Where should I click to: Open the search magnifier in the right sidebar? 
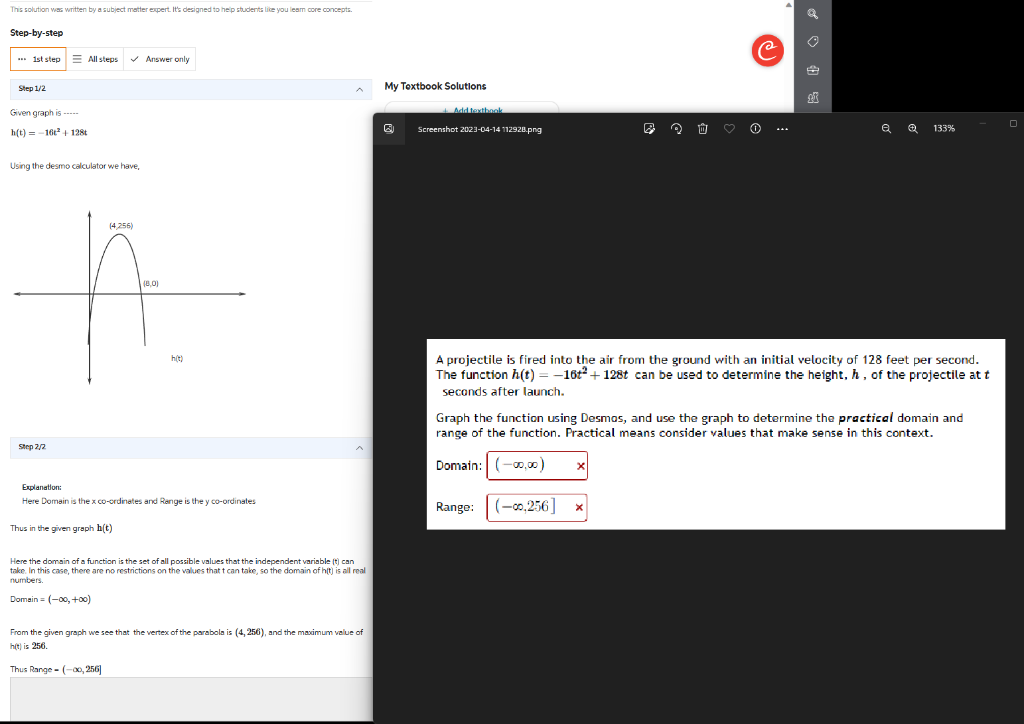[x=812, y=14]
